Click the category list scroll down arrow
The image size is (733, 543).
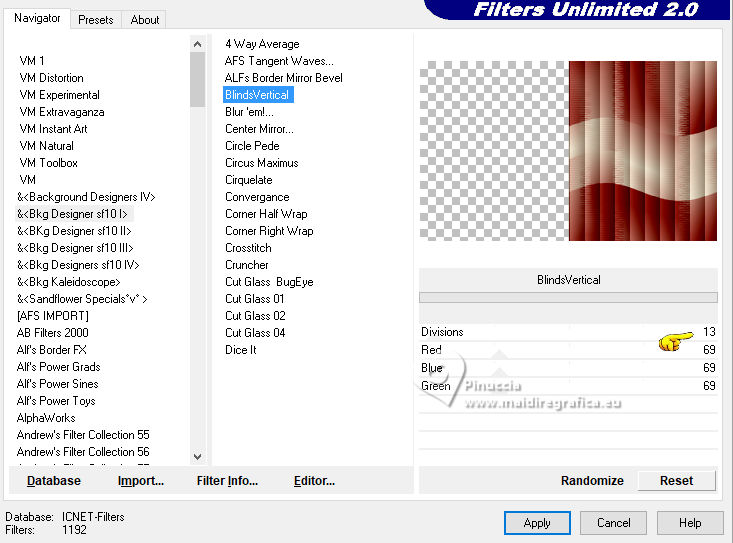click(198, 457)
